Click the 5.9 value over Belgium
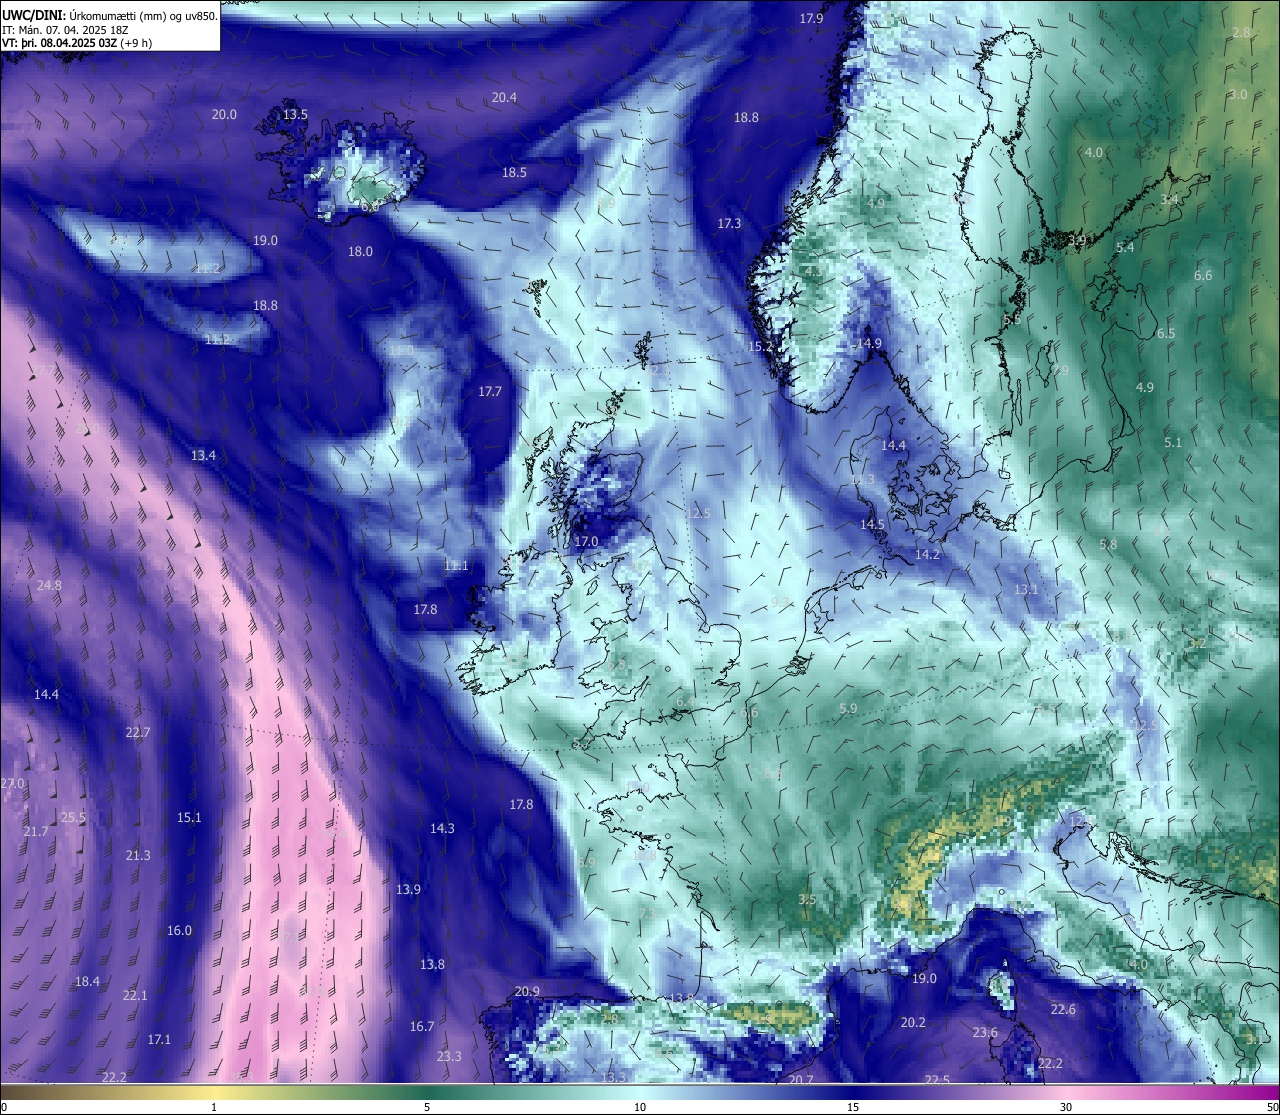 [x=848, y=709]
